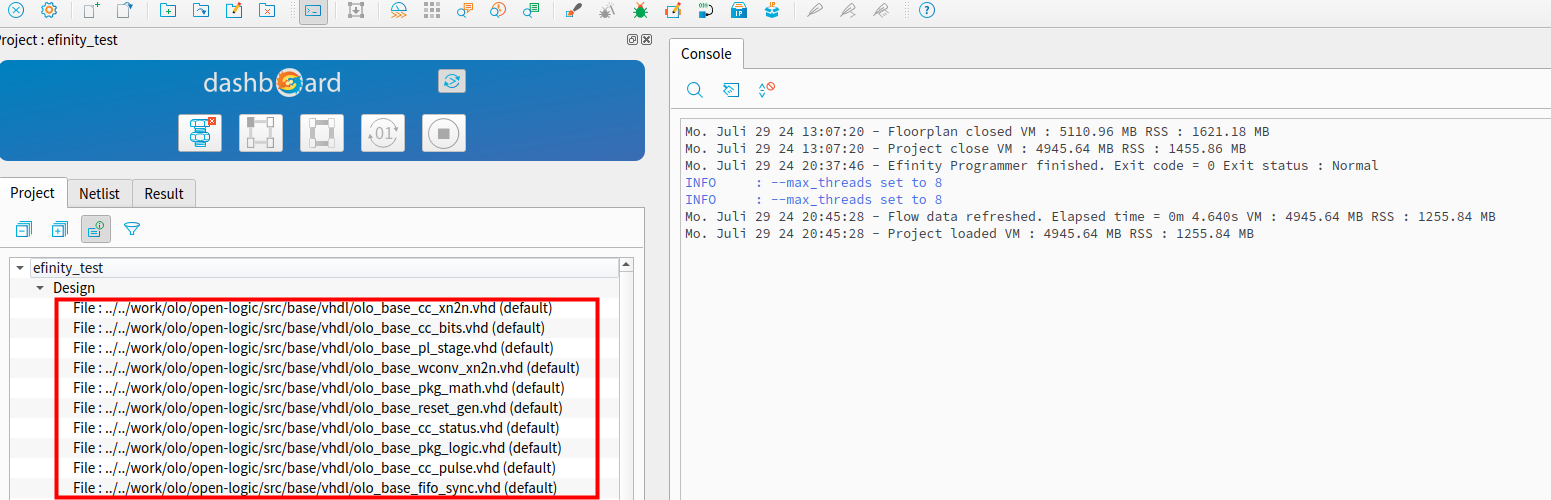Open a file with the page-arrow icon
The image size is (1551, 500).
coord(124,11)
